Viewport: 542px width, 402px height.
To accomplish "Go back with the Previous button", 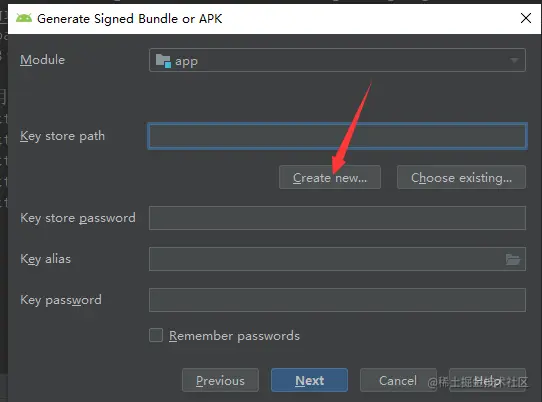I will [220, 380].
